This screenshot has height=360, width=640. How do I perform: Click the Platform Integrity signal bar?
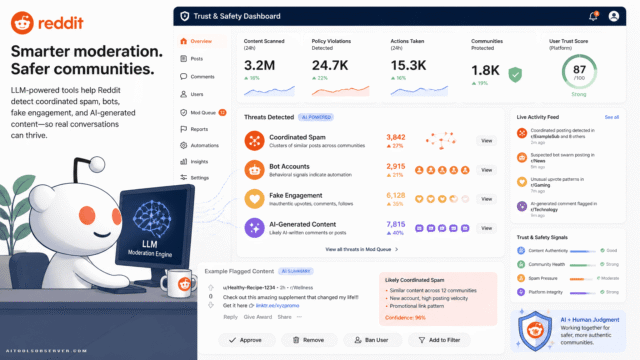[x=582, y=293]
